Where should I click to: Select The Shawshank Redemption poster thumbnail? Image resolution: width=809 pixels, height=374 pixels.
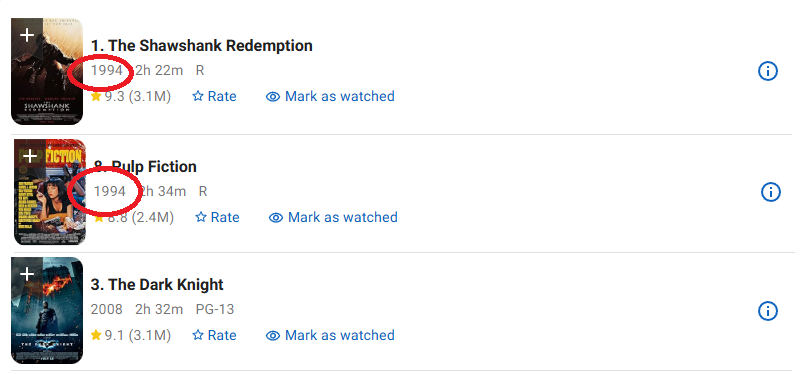click(x=47, y=72)
